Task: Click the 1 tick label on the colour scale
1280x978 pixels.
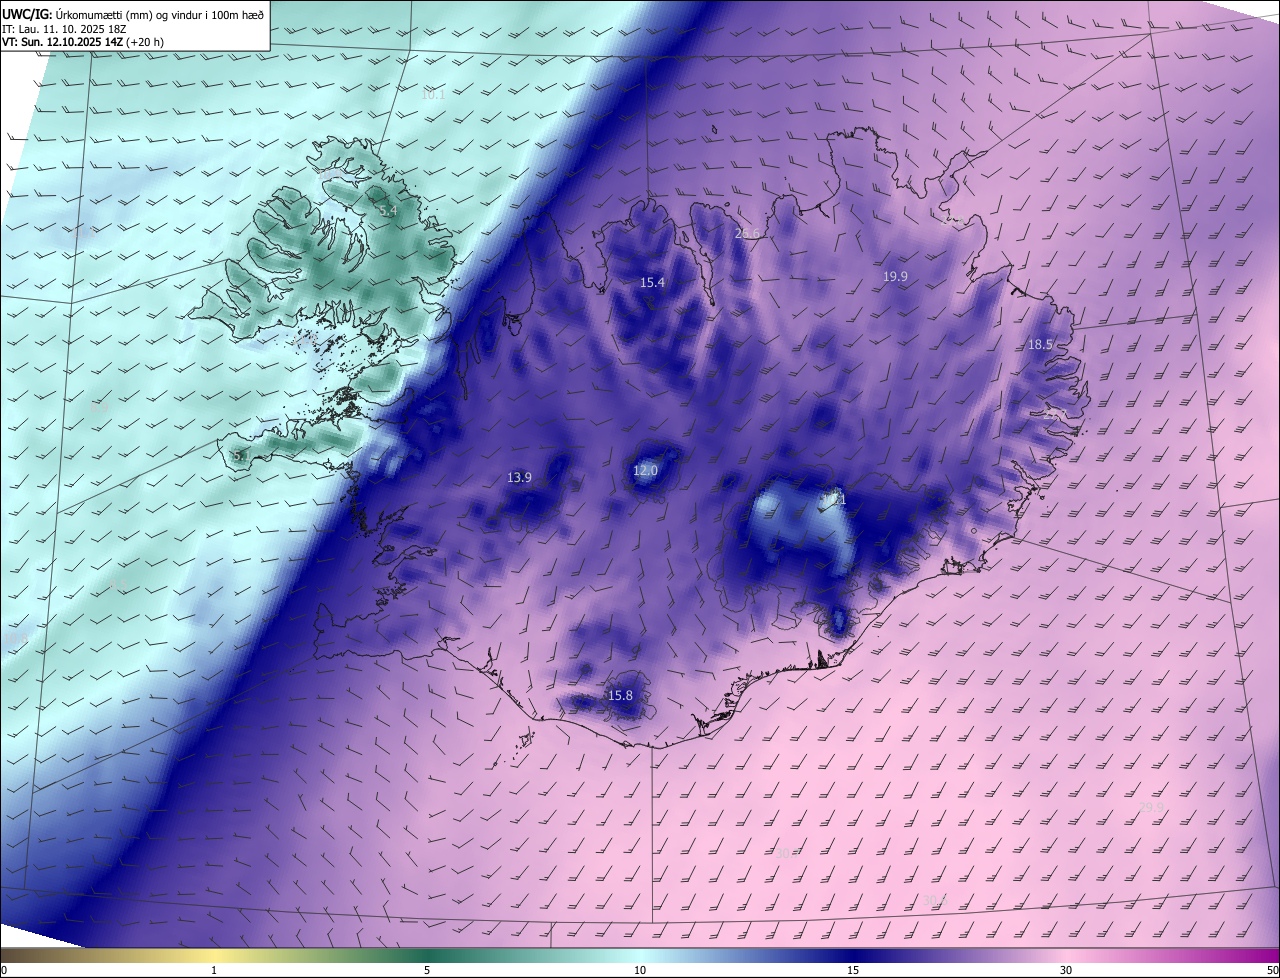Action: coord(214,970)
